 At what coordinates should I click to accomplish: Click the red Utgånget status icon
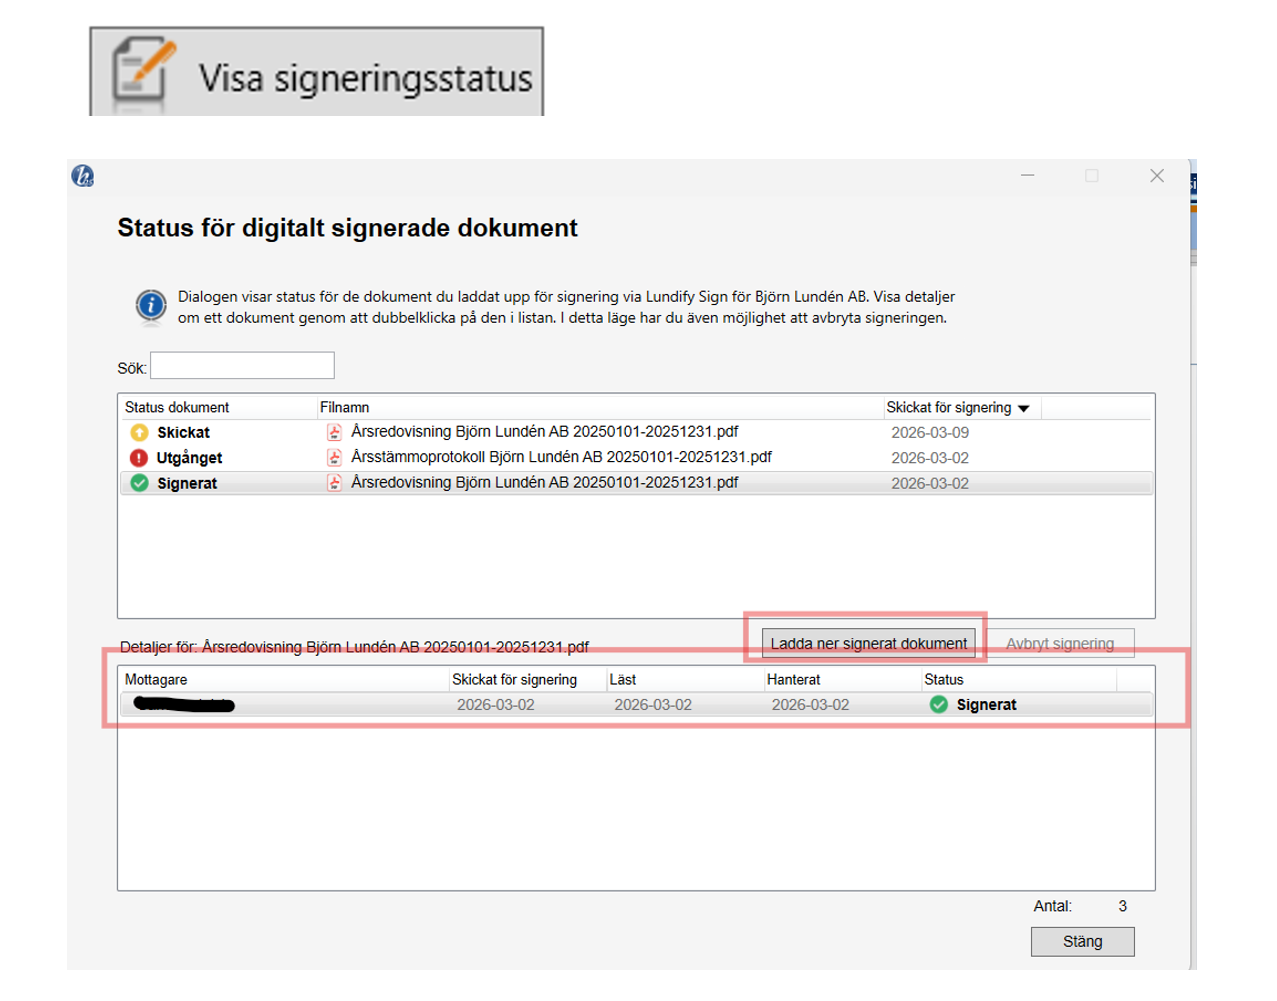139,458
